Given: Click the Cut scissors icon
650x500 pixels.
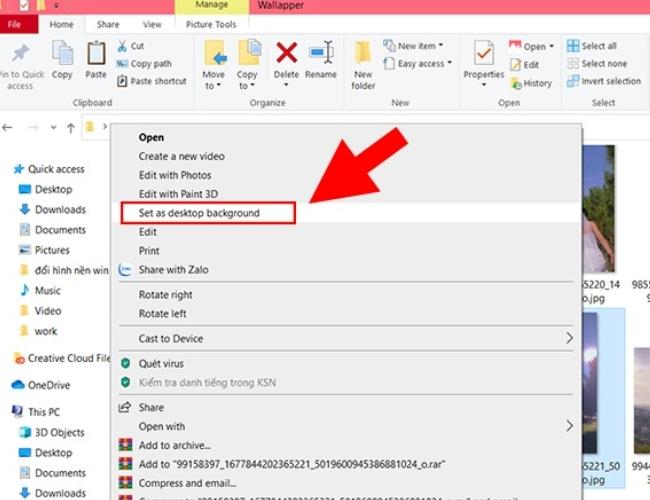Looking at the screenshot, I should 122,46.
